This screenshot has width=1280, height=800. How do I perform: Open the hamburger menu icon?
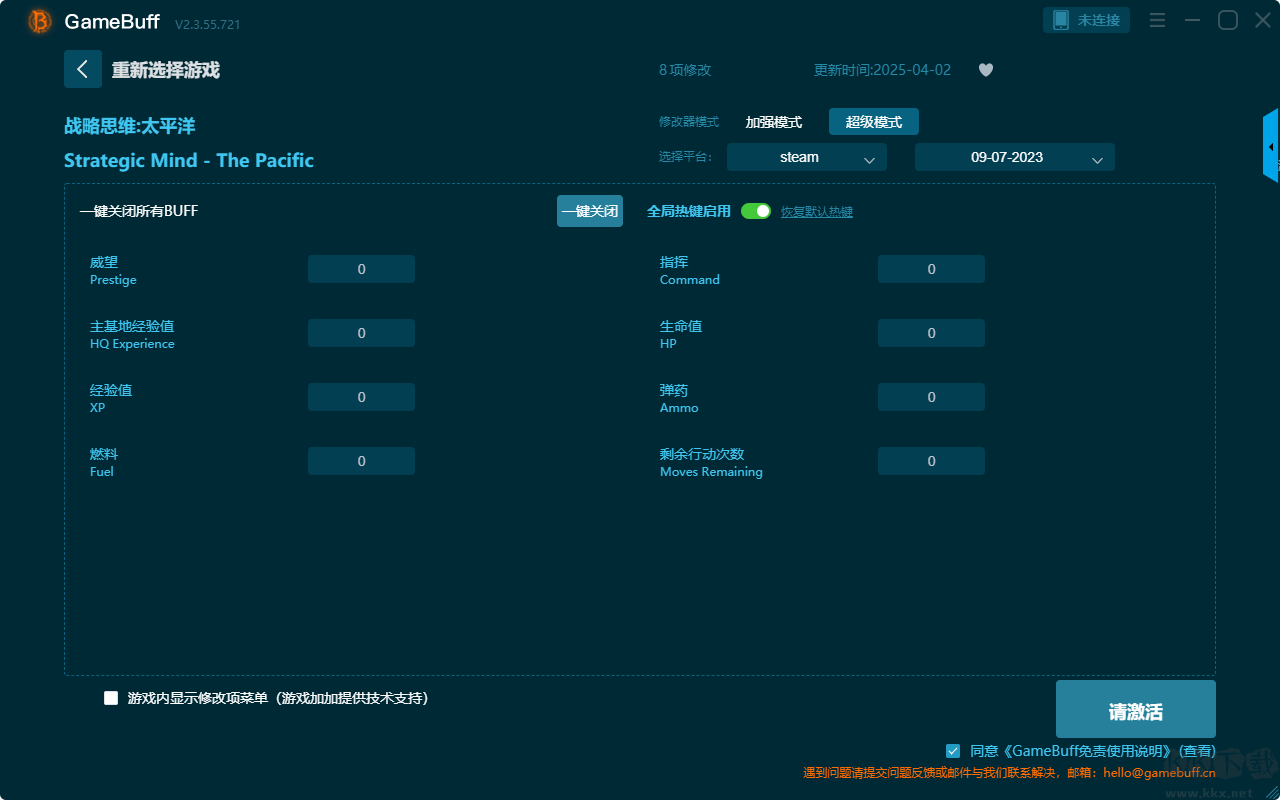click(x=1157, y=20)
